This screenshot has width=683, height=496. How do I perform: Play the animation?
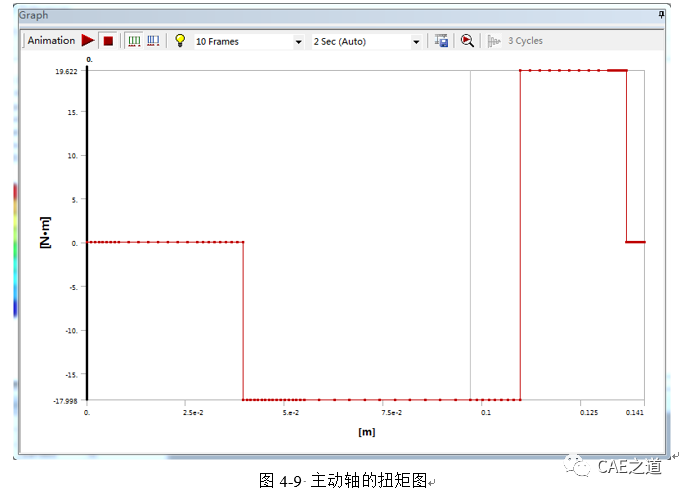pos(88,40)
